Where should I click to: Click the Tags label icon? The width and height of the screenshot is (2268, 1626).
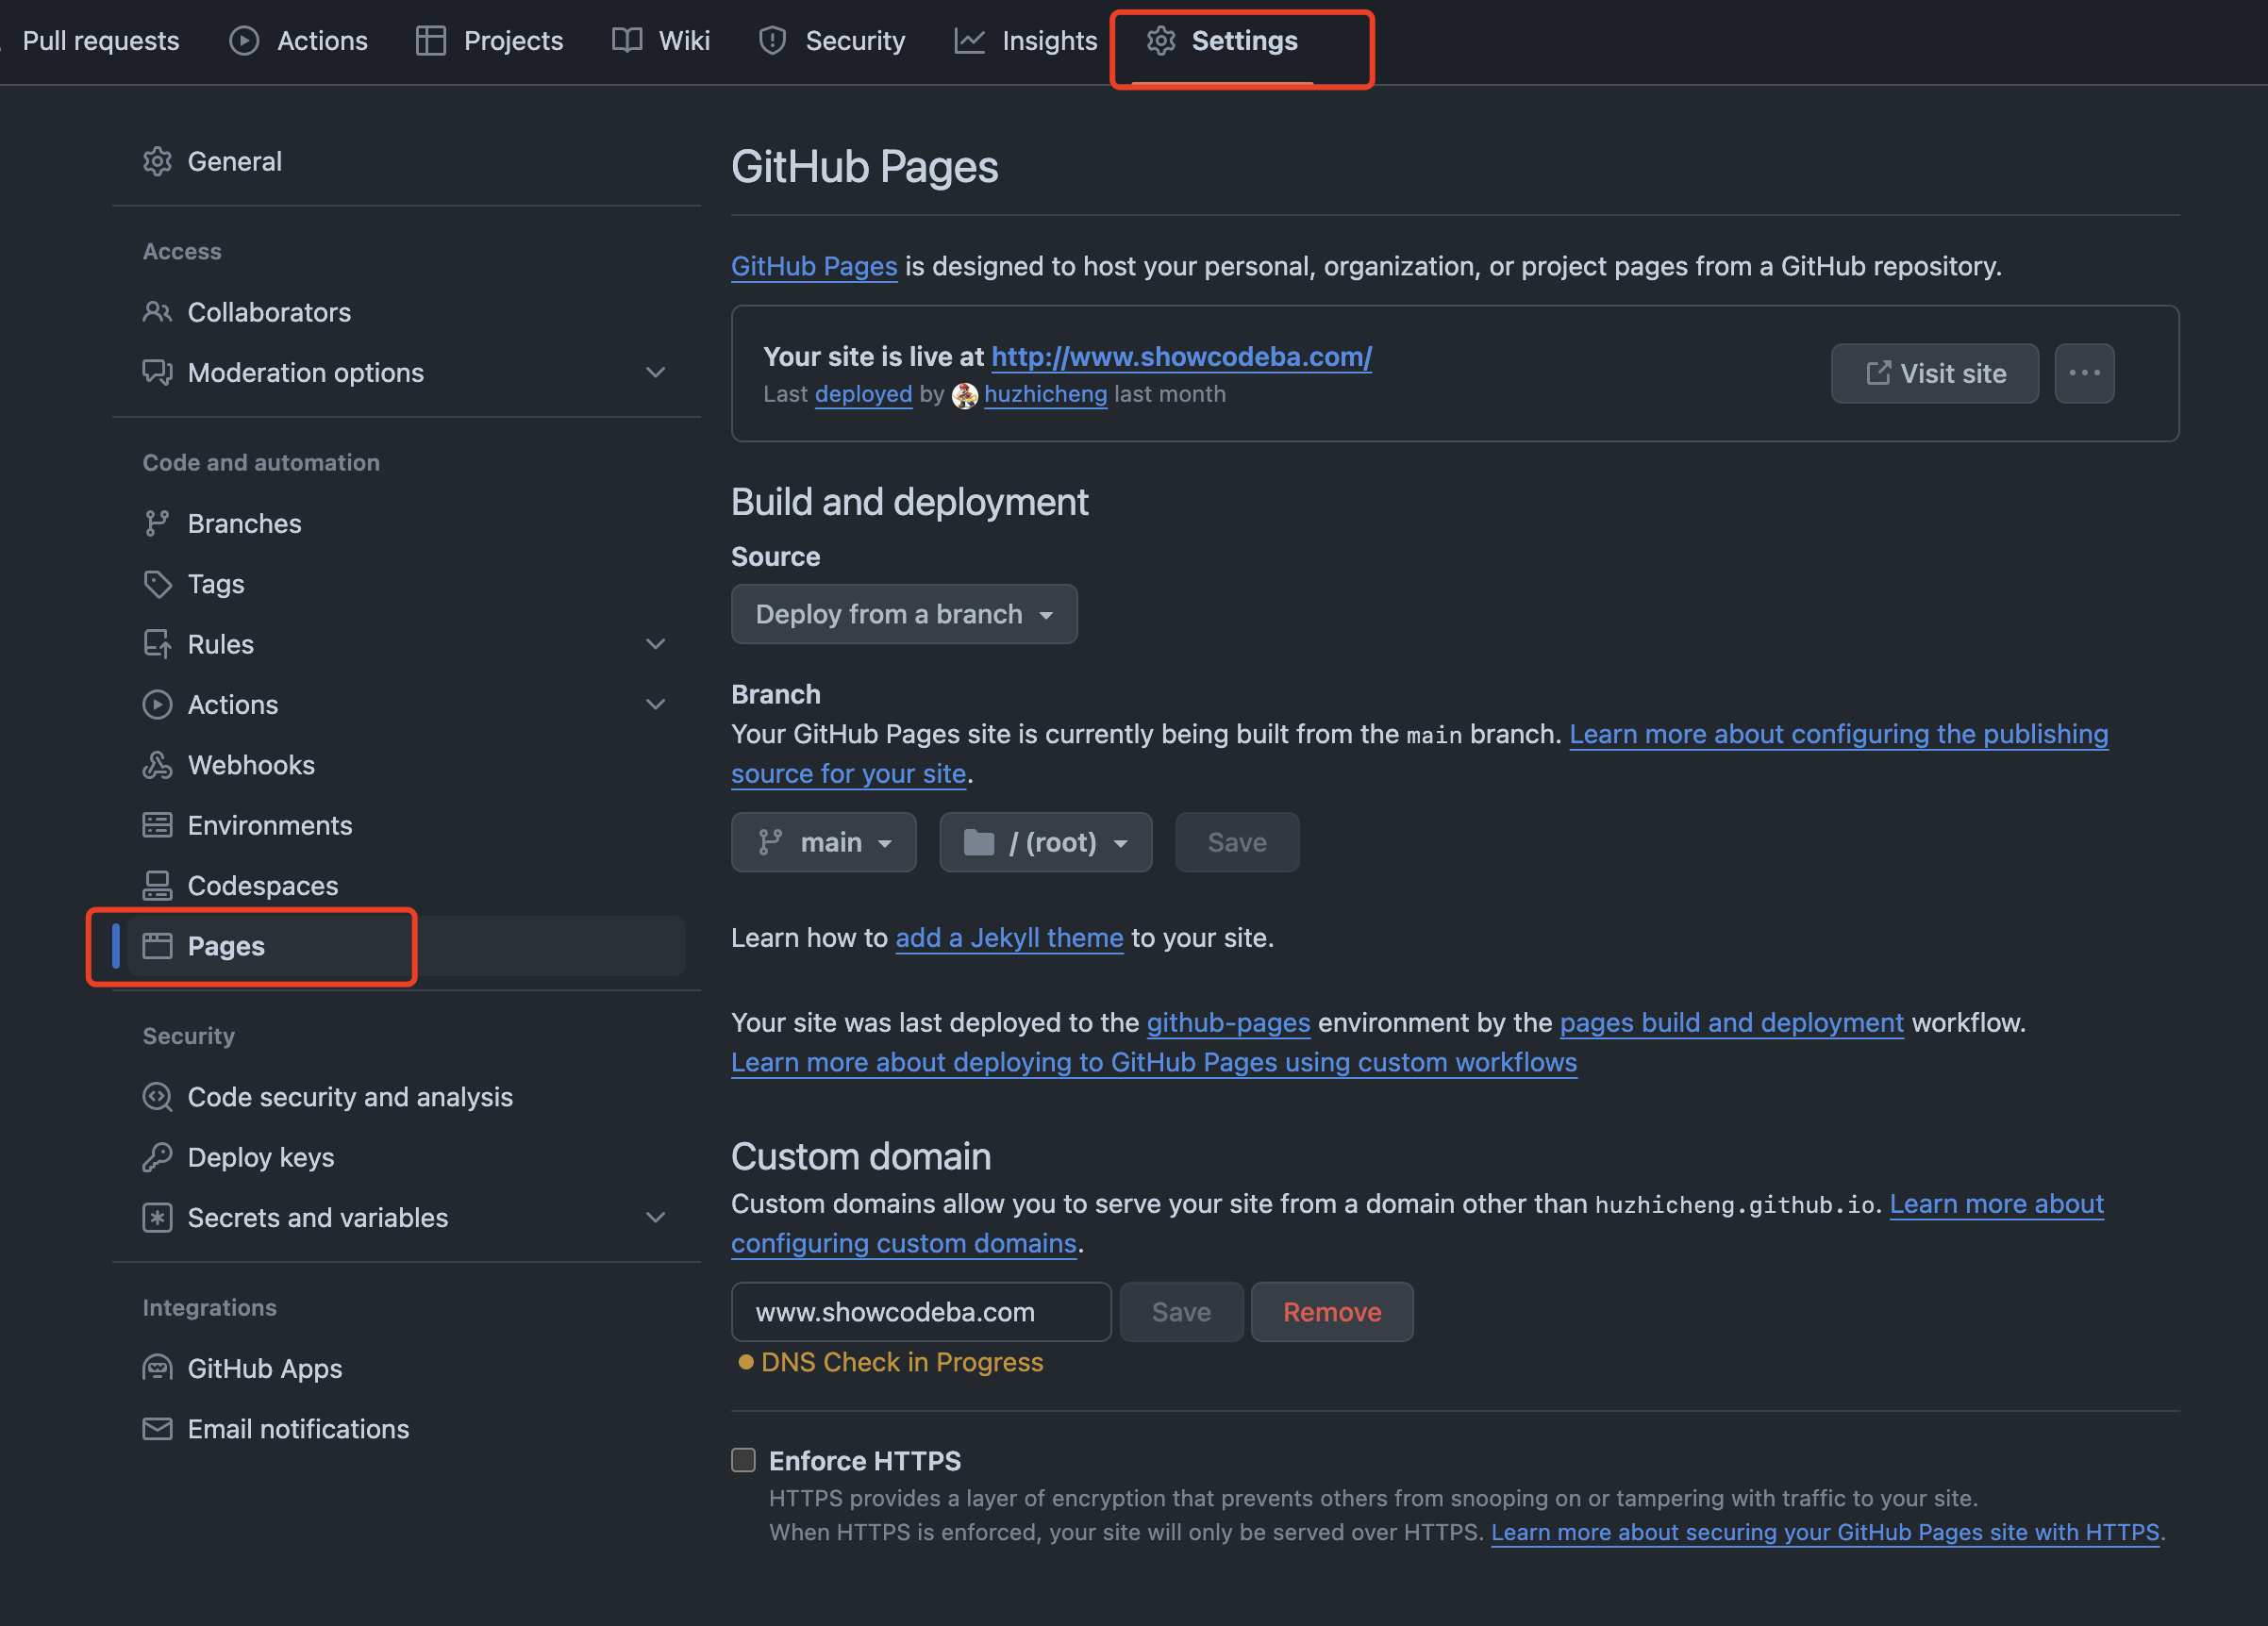coord(157,584)
